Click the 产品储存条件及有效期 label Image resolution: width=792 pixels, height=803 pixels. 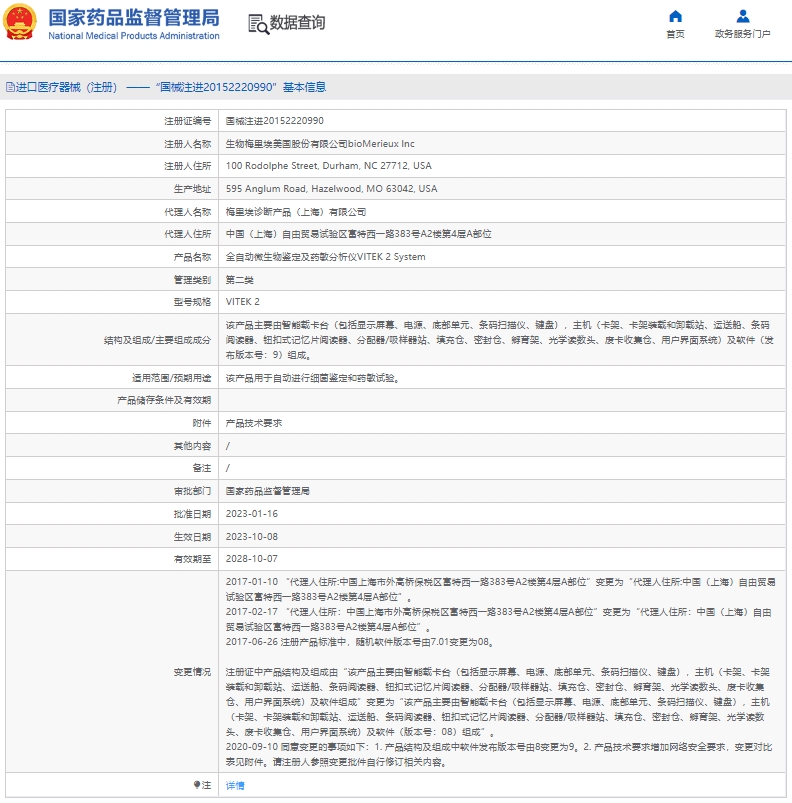pos(164,400)
